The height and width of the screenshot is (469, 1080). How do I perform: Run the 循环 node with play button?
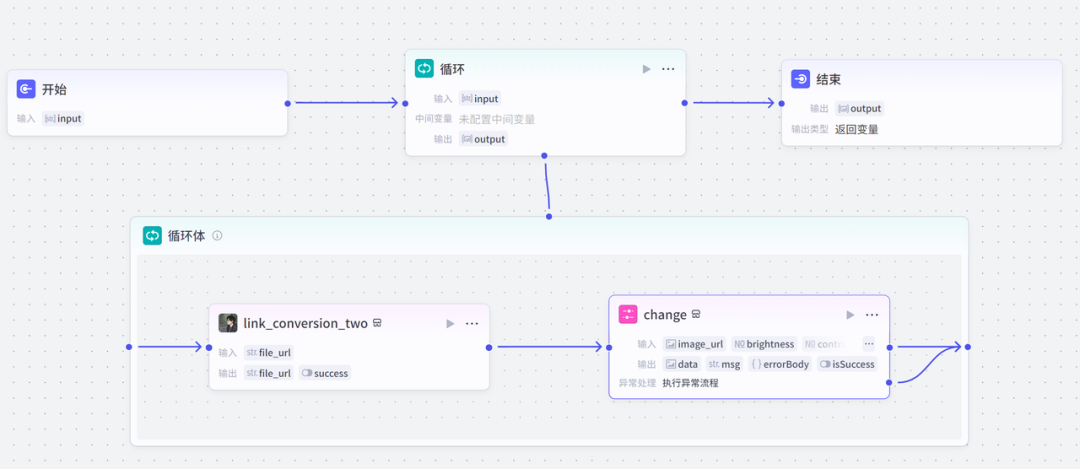(x=646, y=69)
